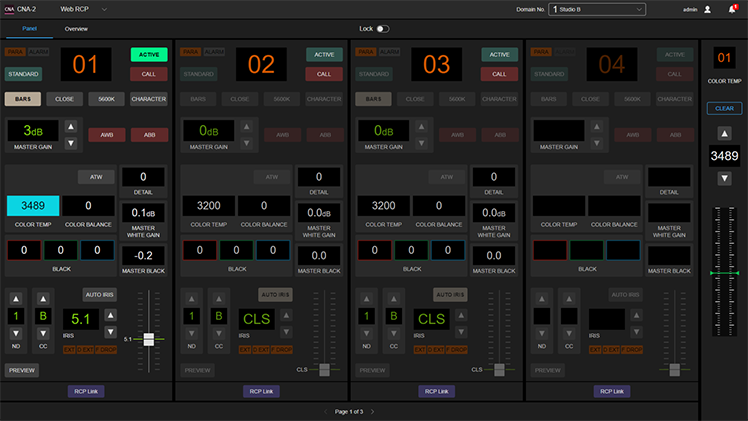Open the admin user account icon

pos(708,9)
